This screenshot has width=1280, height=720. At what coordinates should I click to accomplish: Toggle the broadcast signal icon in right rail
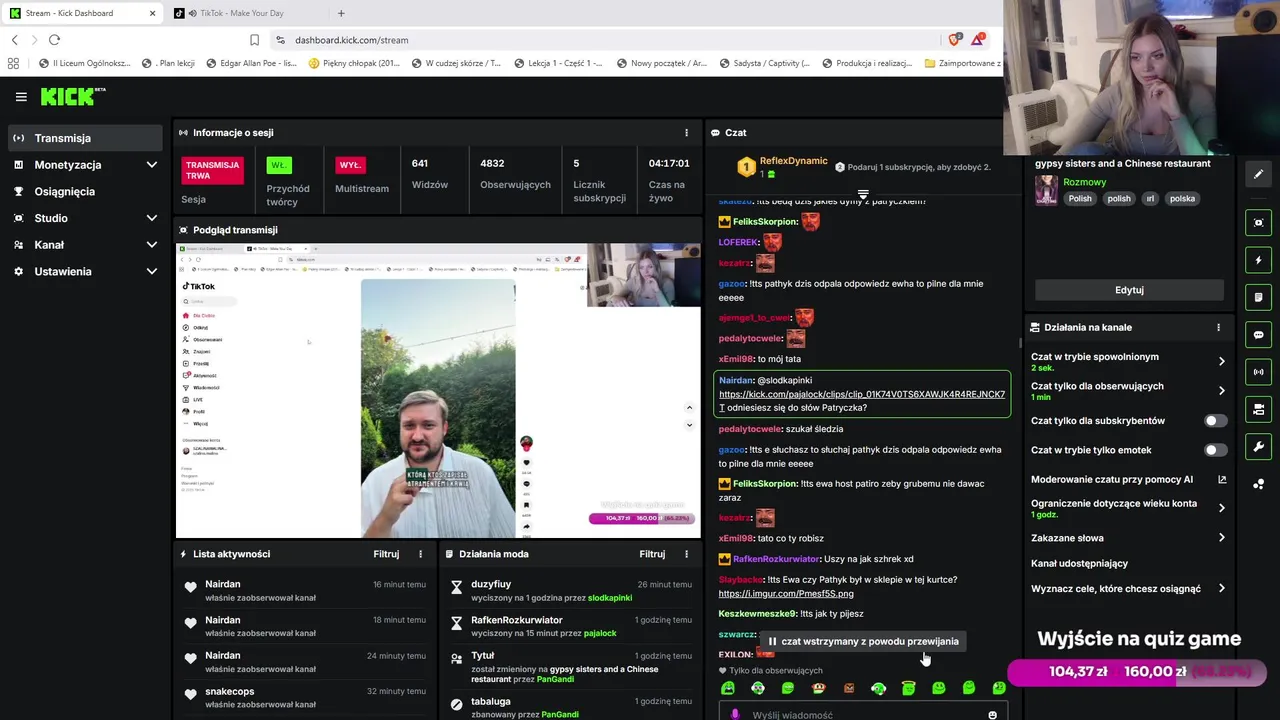point(1259,372)
